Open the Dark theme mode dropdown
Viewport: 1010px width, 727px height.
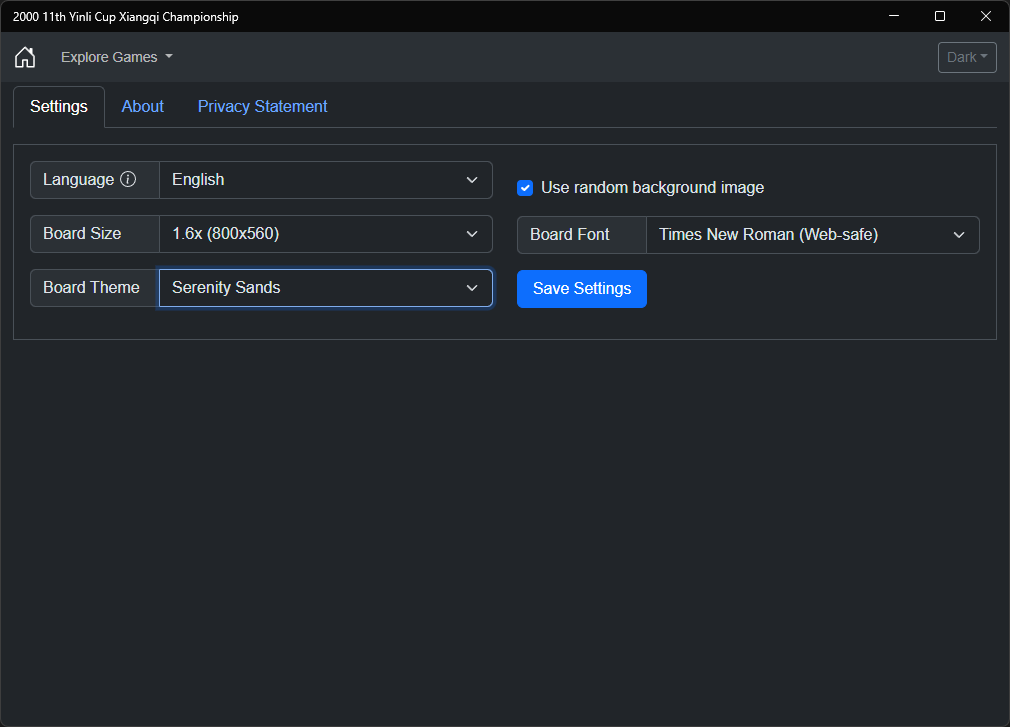click(967, 57)
